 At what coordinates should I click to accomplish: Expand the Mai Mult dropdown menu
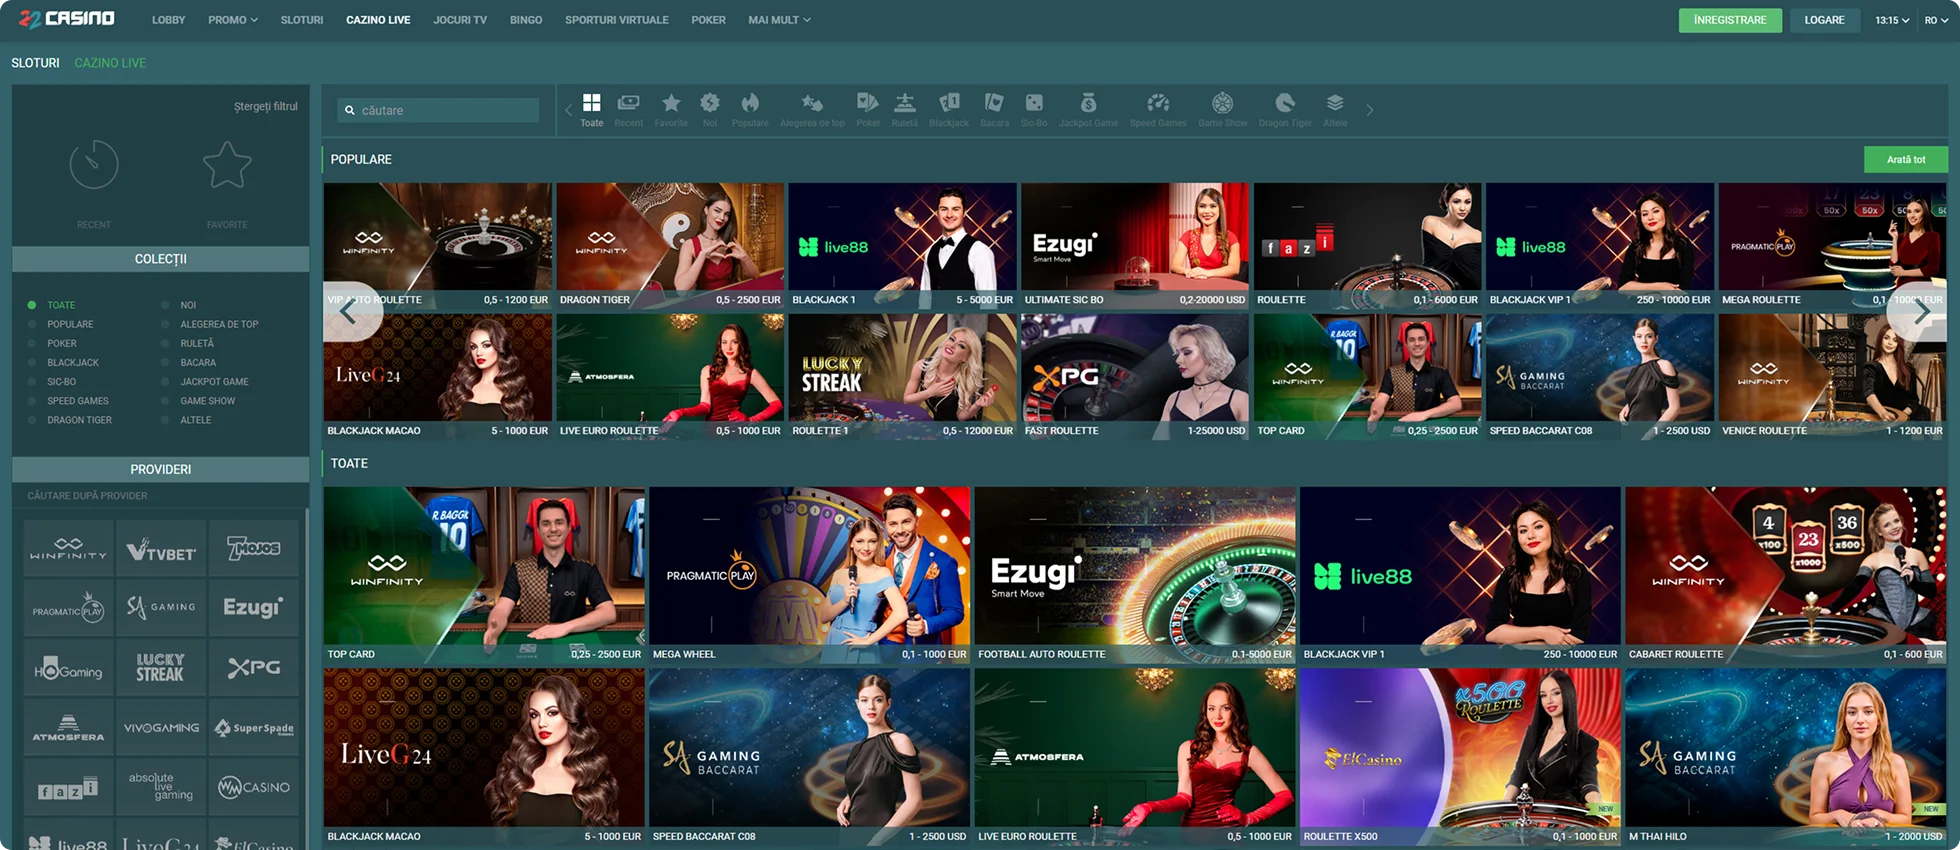pos(779,20)
